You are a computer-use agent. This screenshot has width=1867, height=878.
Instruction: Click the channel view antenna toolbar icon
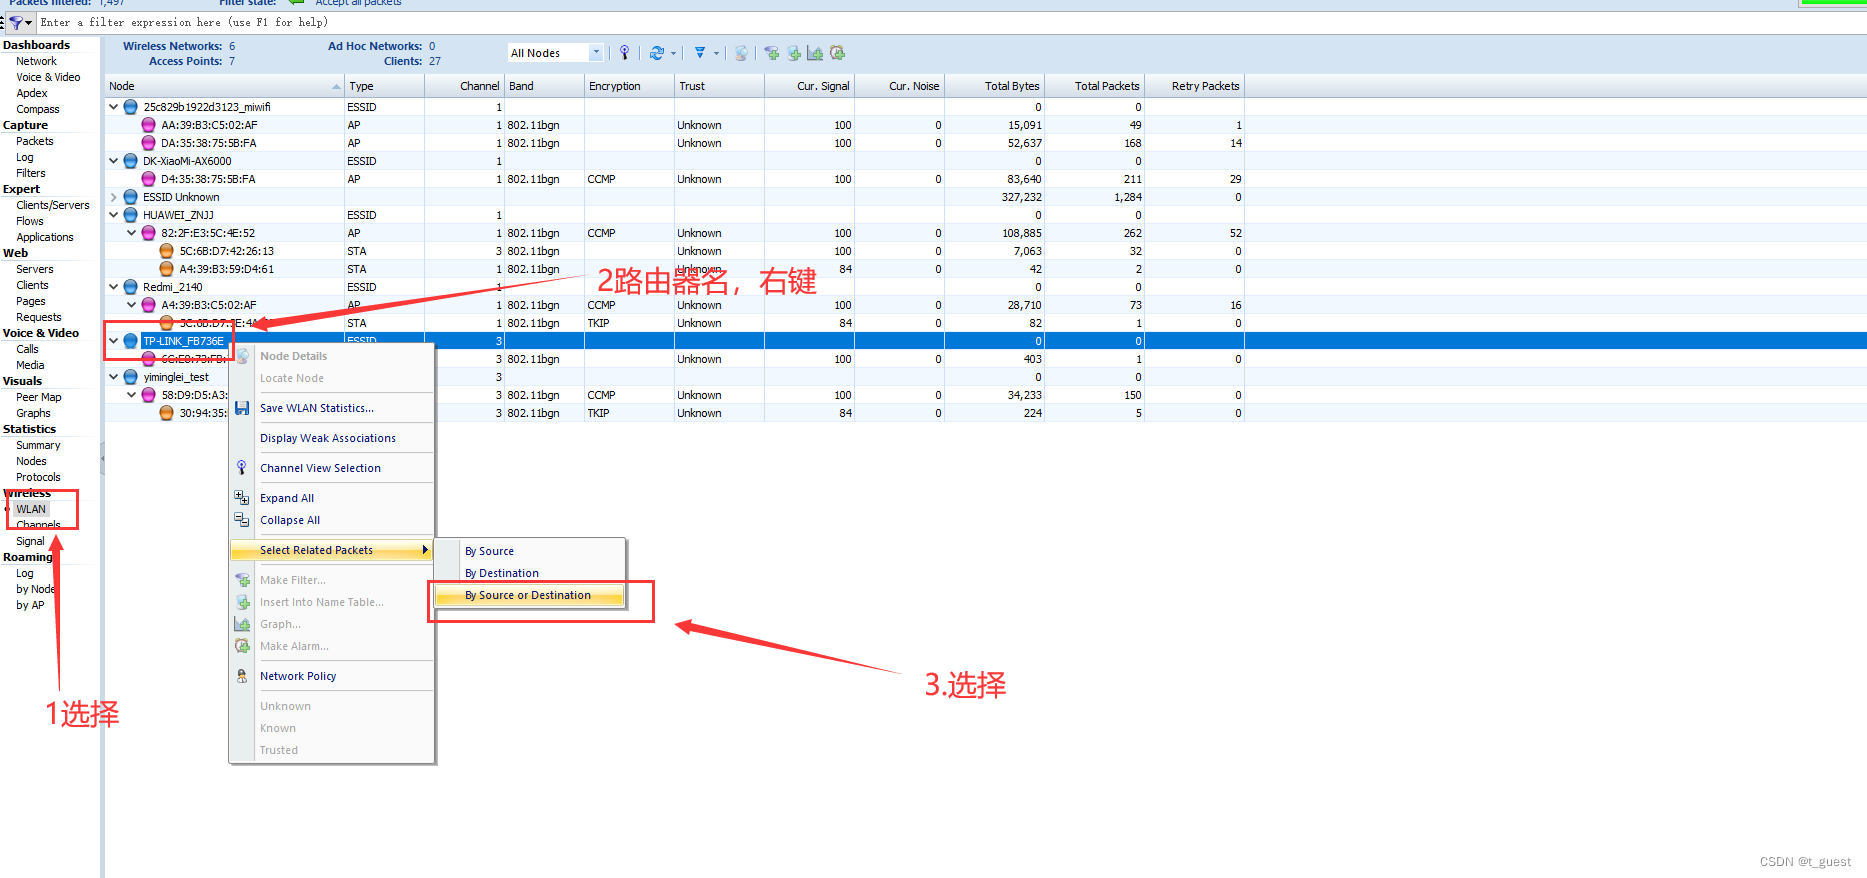pyautogui.click(x=625, y=53)
